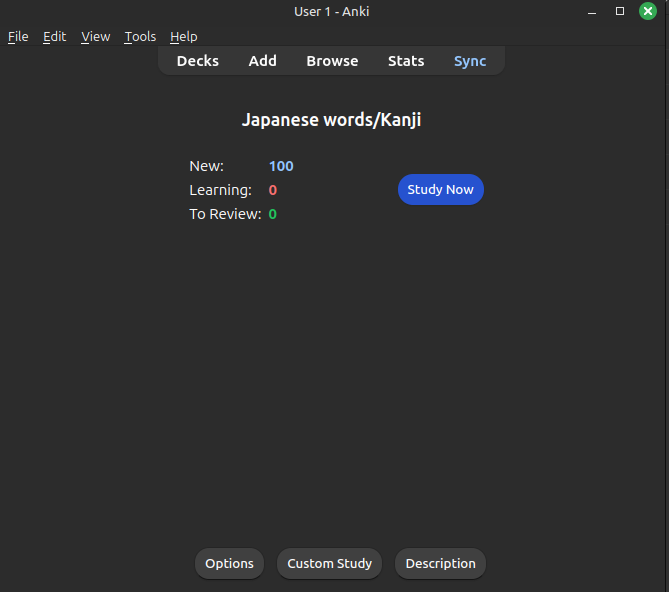Go to the Decks screen
Screen dimensions: 669x592
coord(198,61)
